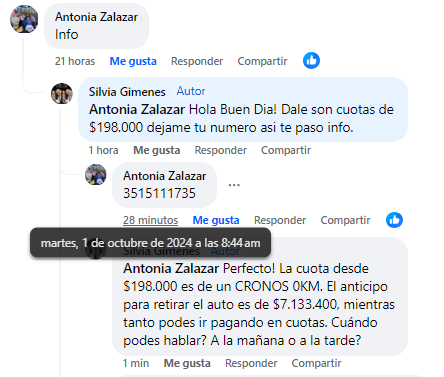Click Responder under the $198.000 cuotas reply
This screenshot has width=444, height=377.
(221, 150)
